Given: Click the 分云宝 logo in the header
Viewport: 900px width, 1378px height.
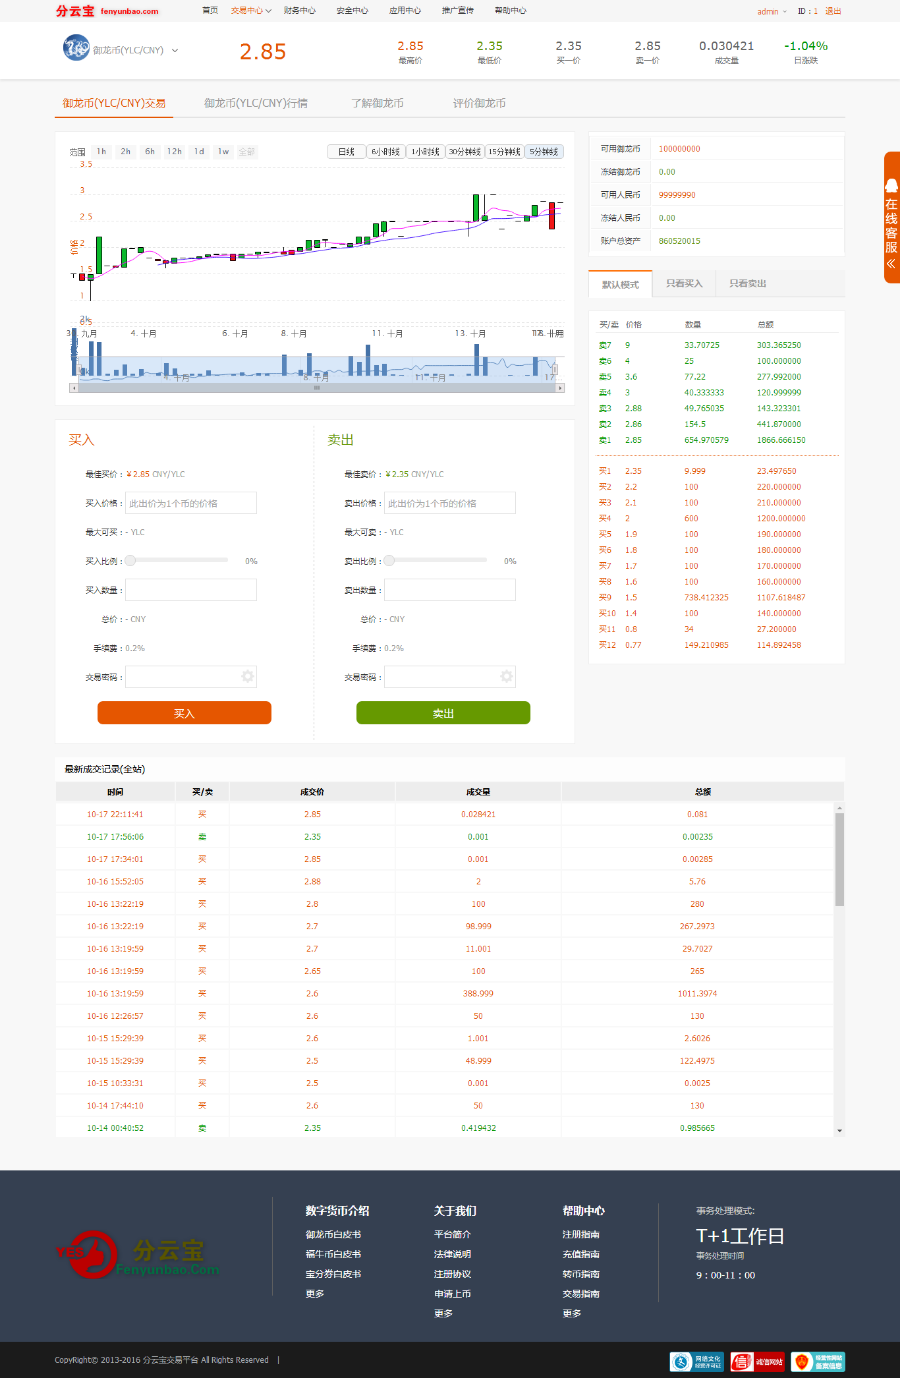Looking at the screenshot, I should 107,11.
